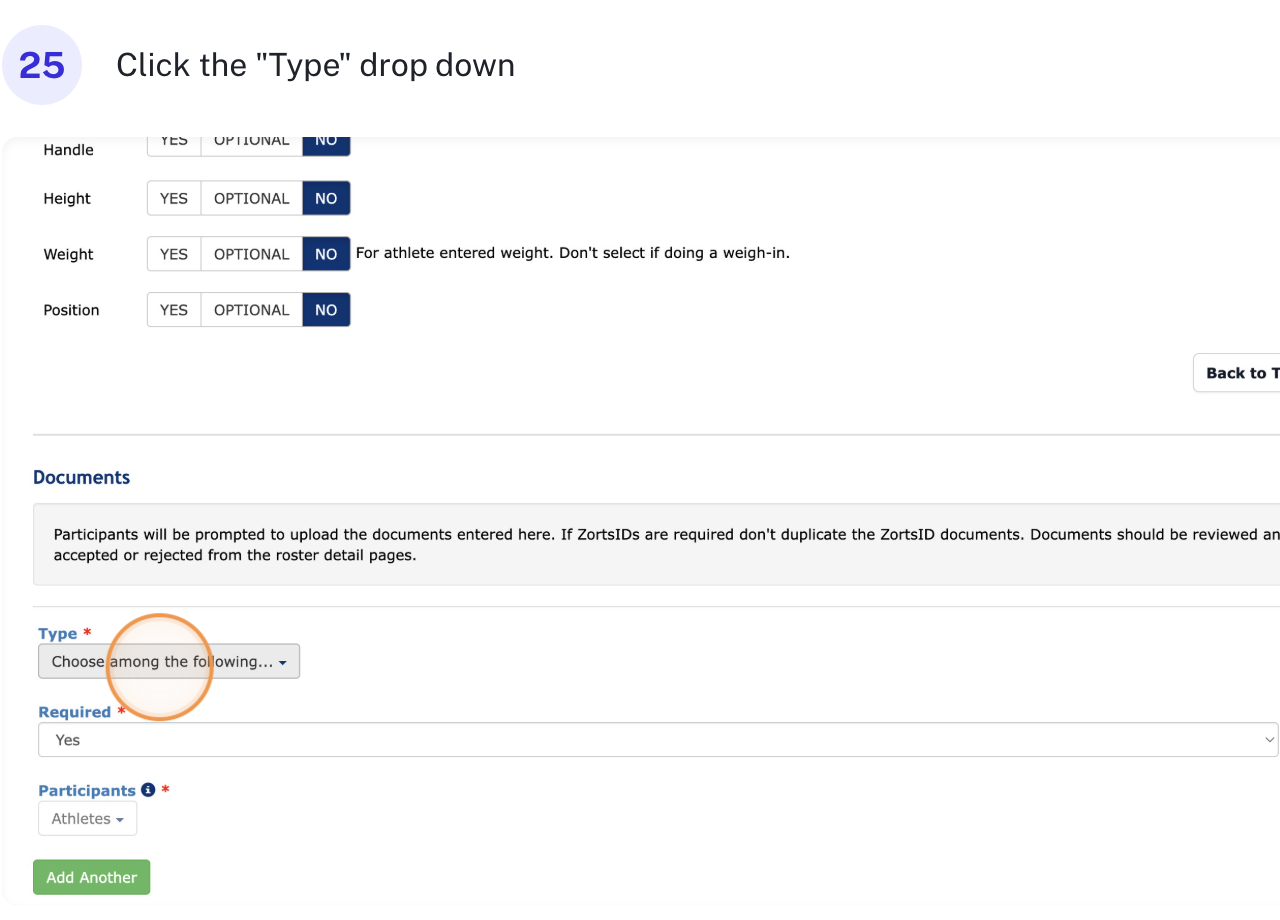Set Weight to OPTIONAL
Image resolution: width=1280 pixels, height=920 pixels.
[251, 254]
